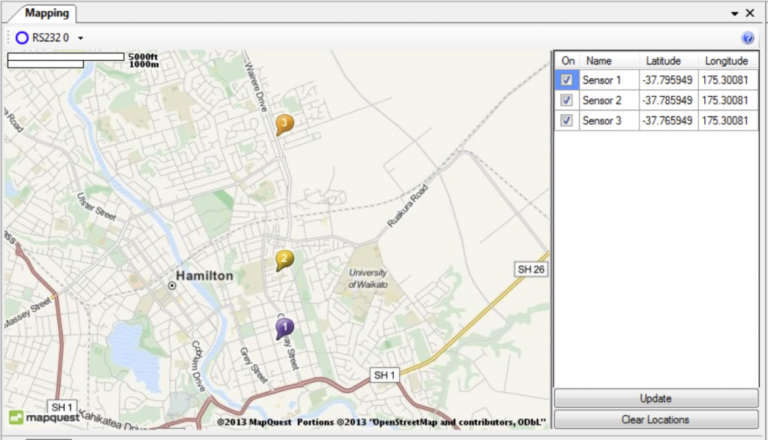The height and width of the screenshot is (440, 768).
Task: Click the Ulster Street label
Action: (96, 207)
